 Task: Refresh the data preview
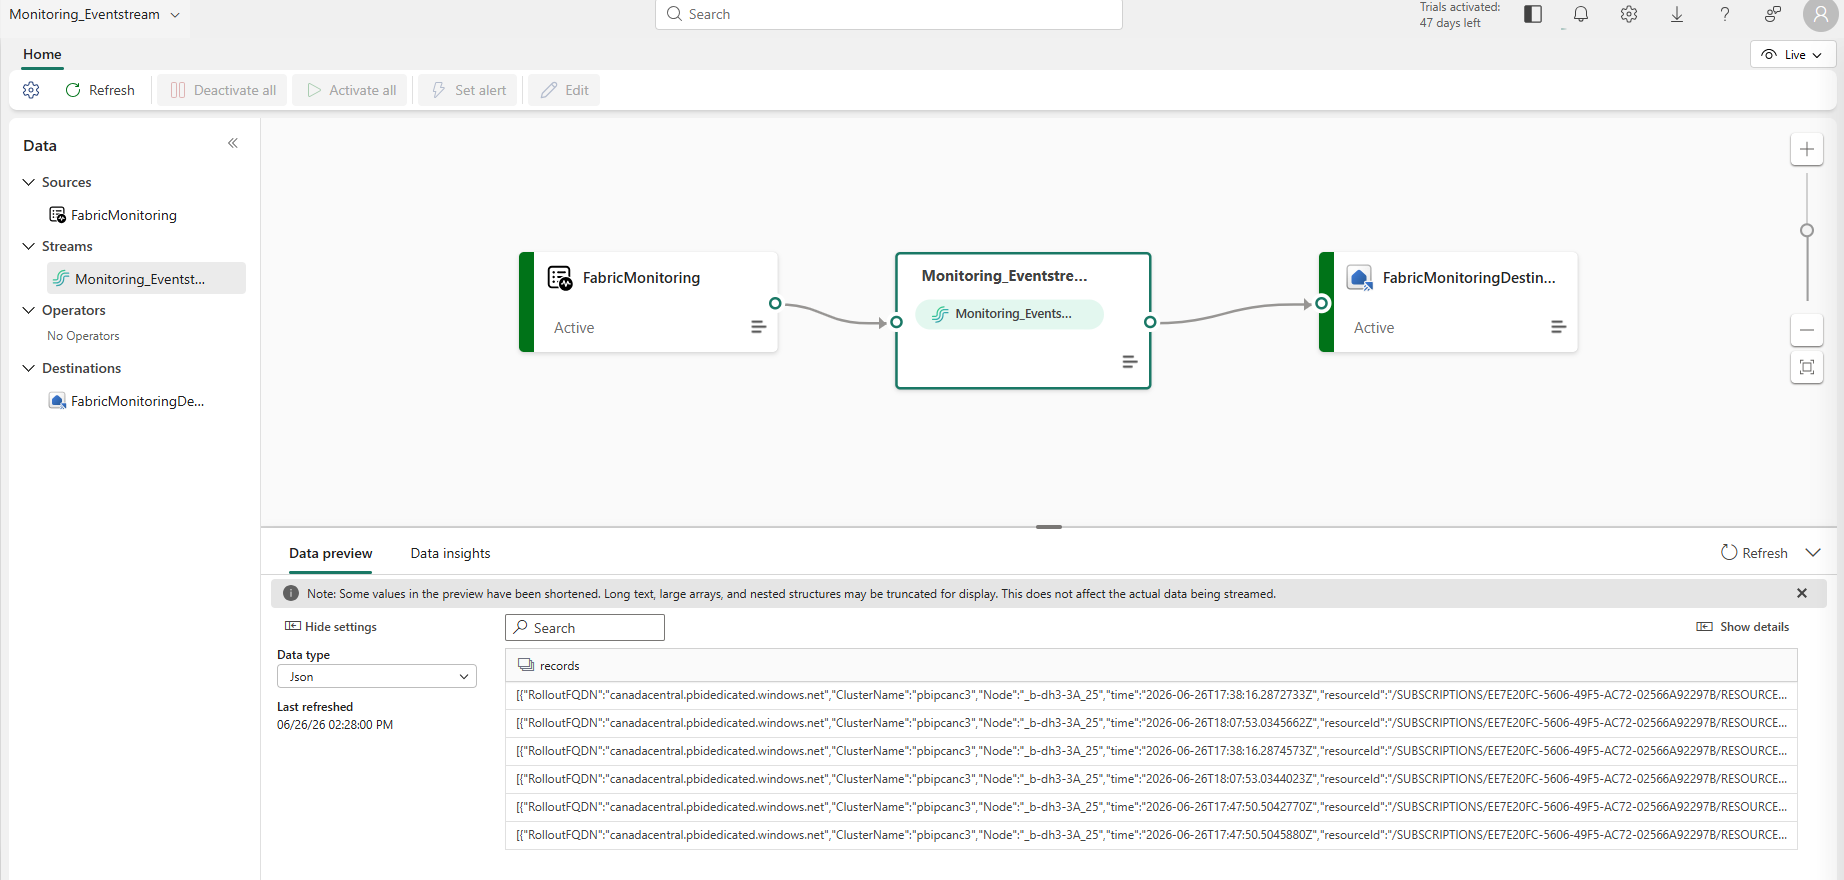[x=1754, y=553]
